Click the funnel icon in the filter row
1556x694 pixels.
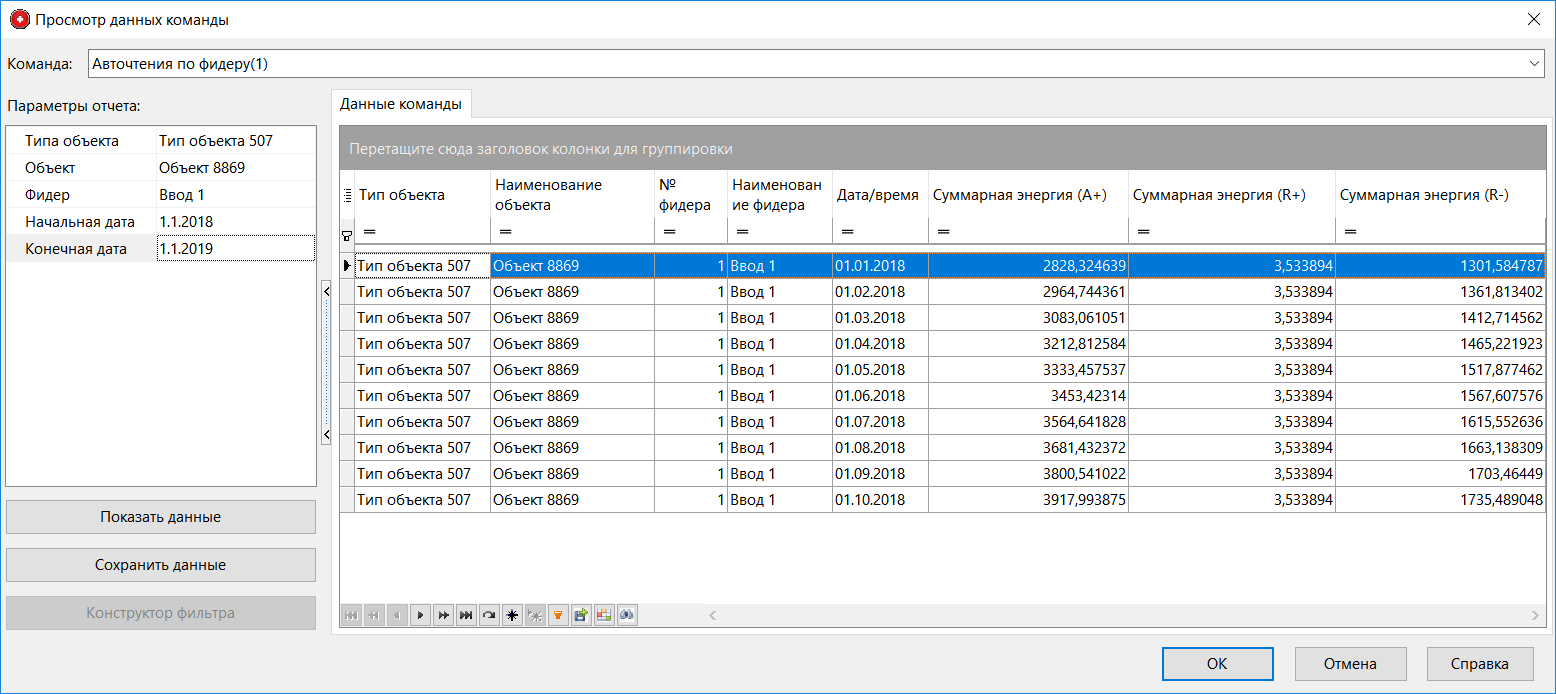click(x=348, y=235)
